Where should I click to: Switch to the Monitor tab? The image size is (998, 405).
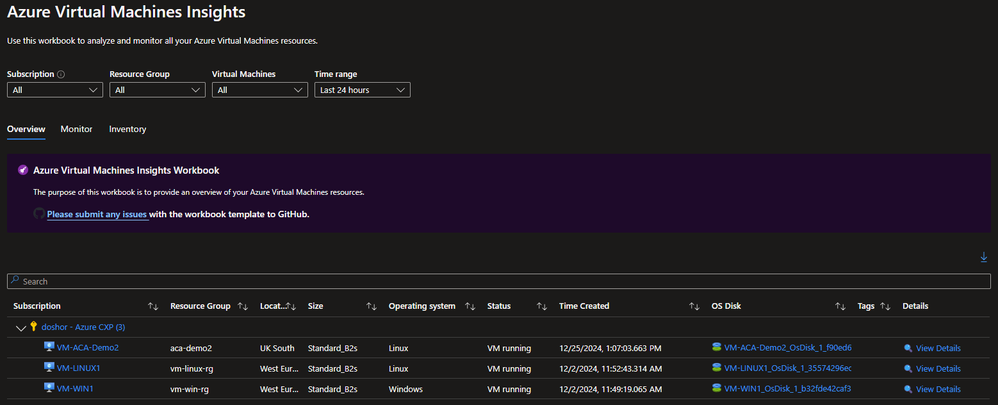pyautogui.click(x=76, y=129)
